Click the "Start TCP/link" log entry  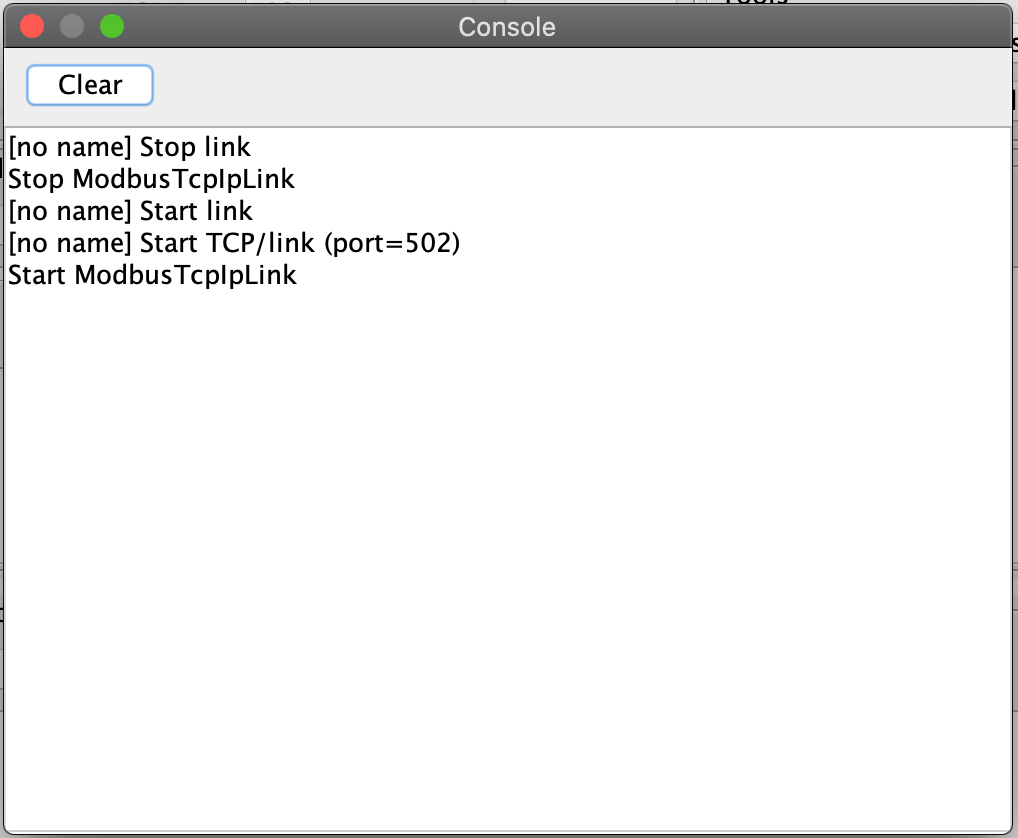click(x=233, y=243)
